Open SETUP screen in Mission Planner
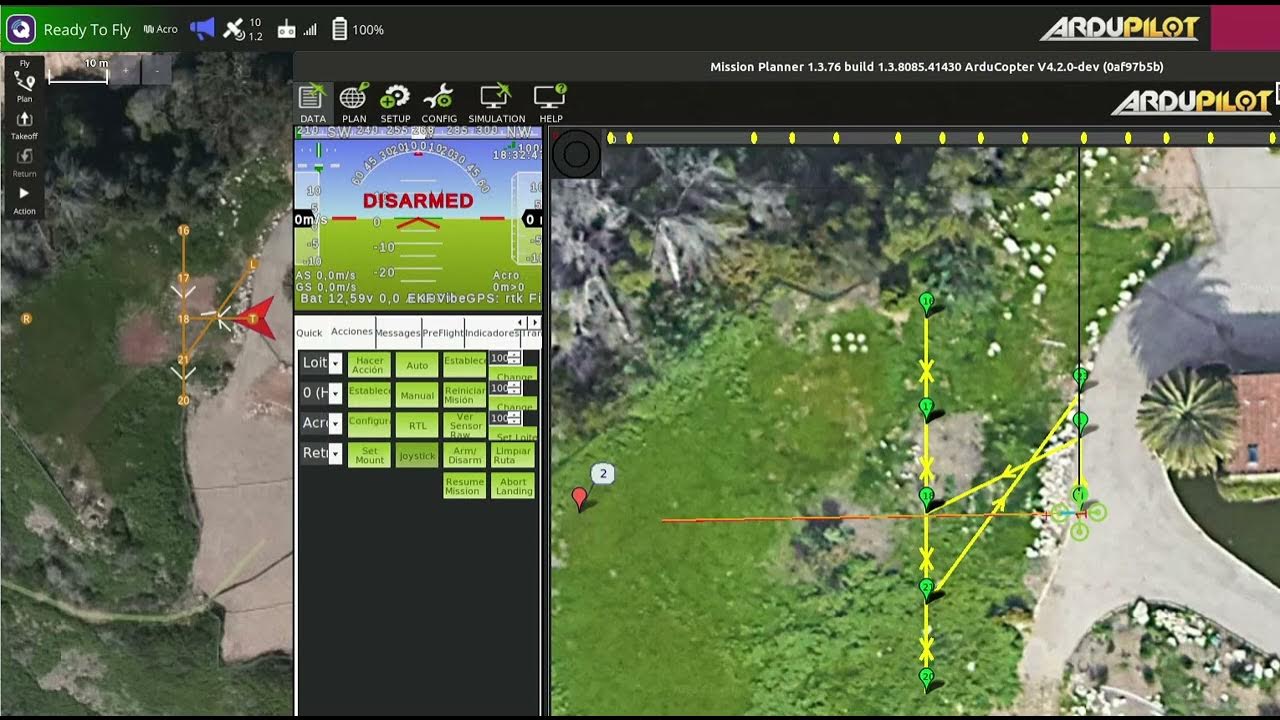 click(395, 103)
